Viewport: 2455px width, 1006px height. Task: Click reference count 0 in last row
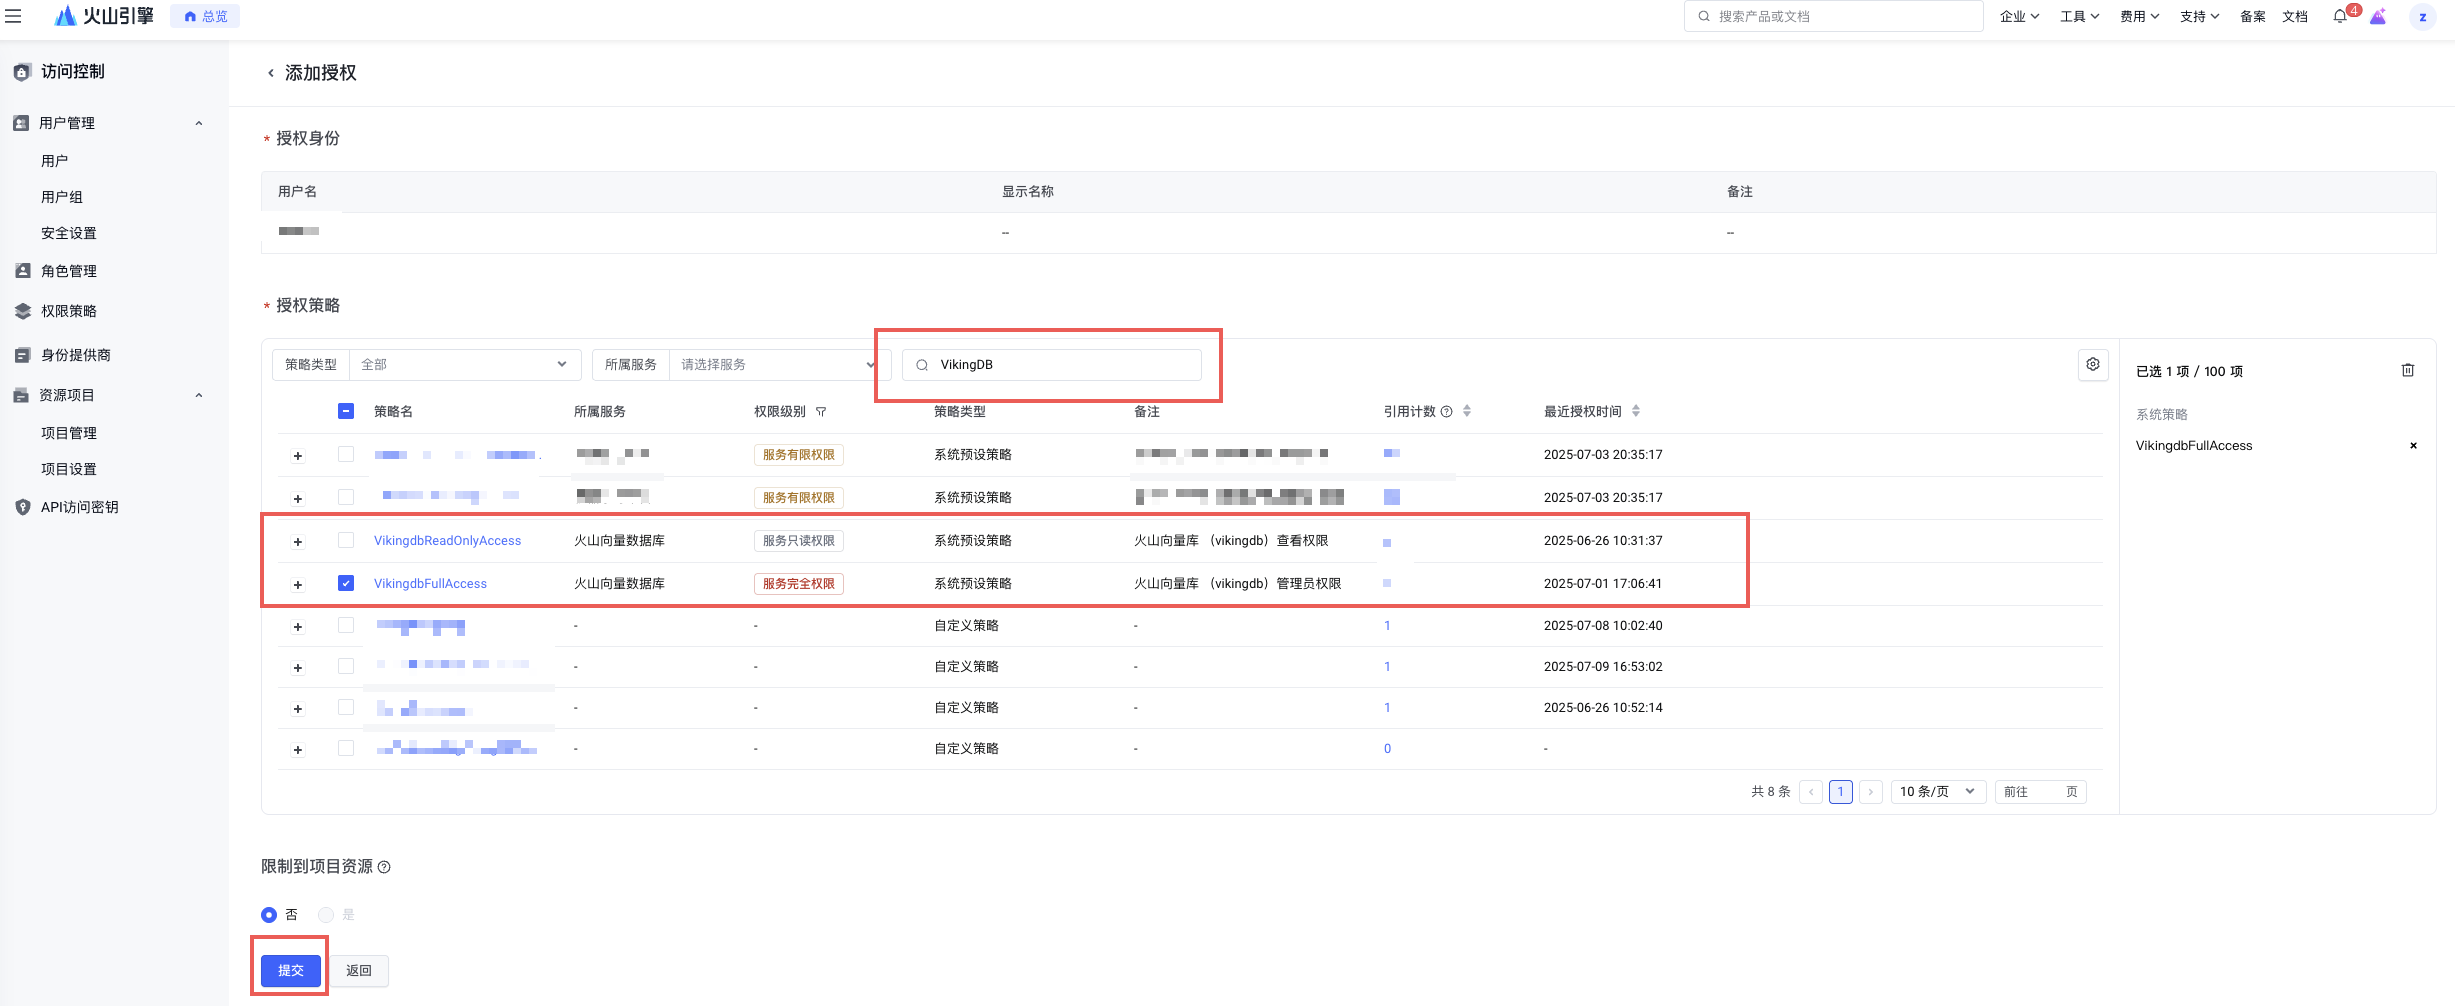(x=1387, y=749)
